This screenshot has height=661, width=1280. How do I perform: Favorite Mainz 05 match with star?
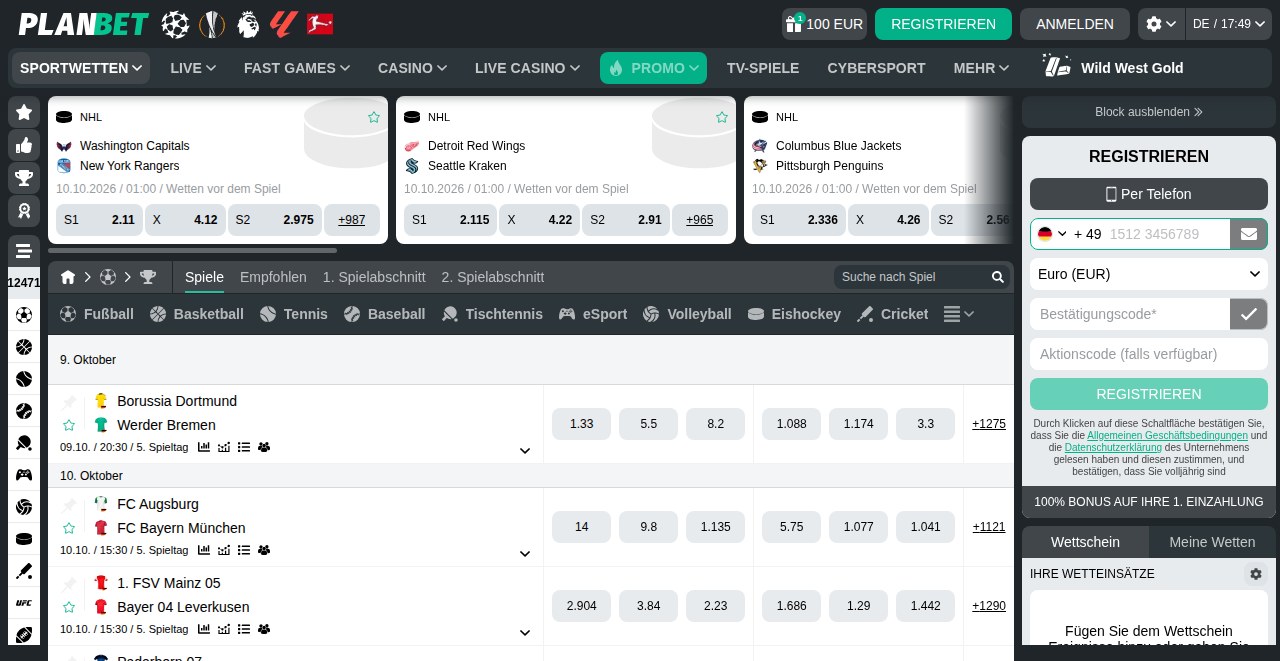point(69,607)
